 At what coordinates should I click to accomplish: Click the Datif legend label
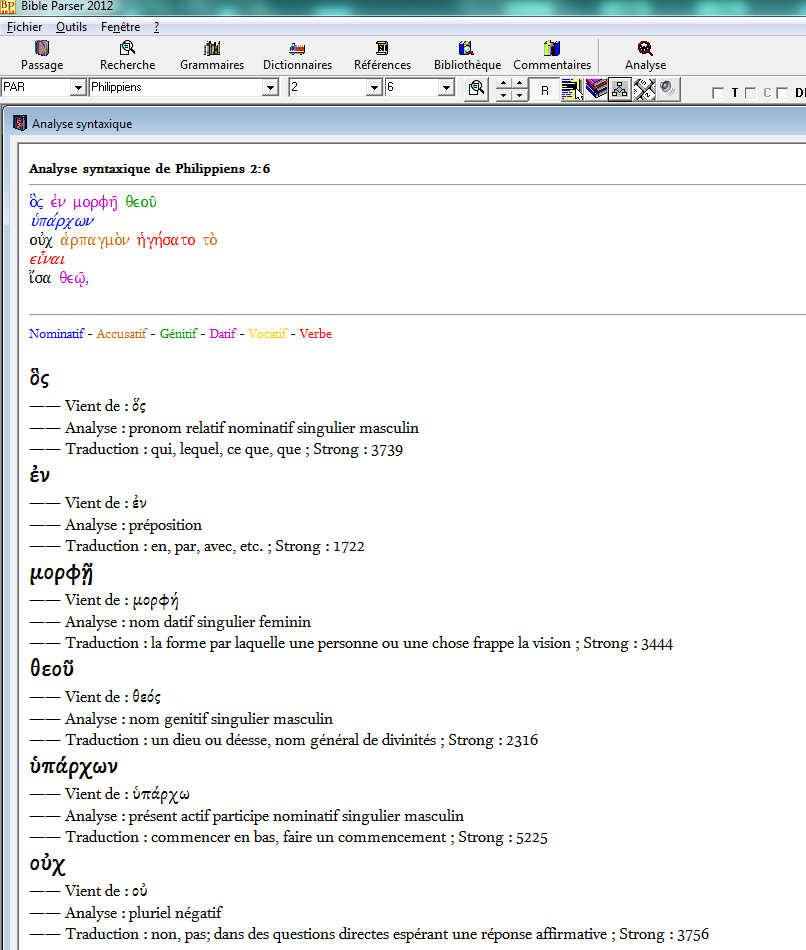pos(222,333)
